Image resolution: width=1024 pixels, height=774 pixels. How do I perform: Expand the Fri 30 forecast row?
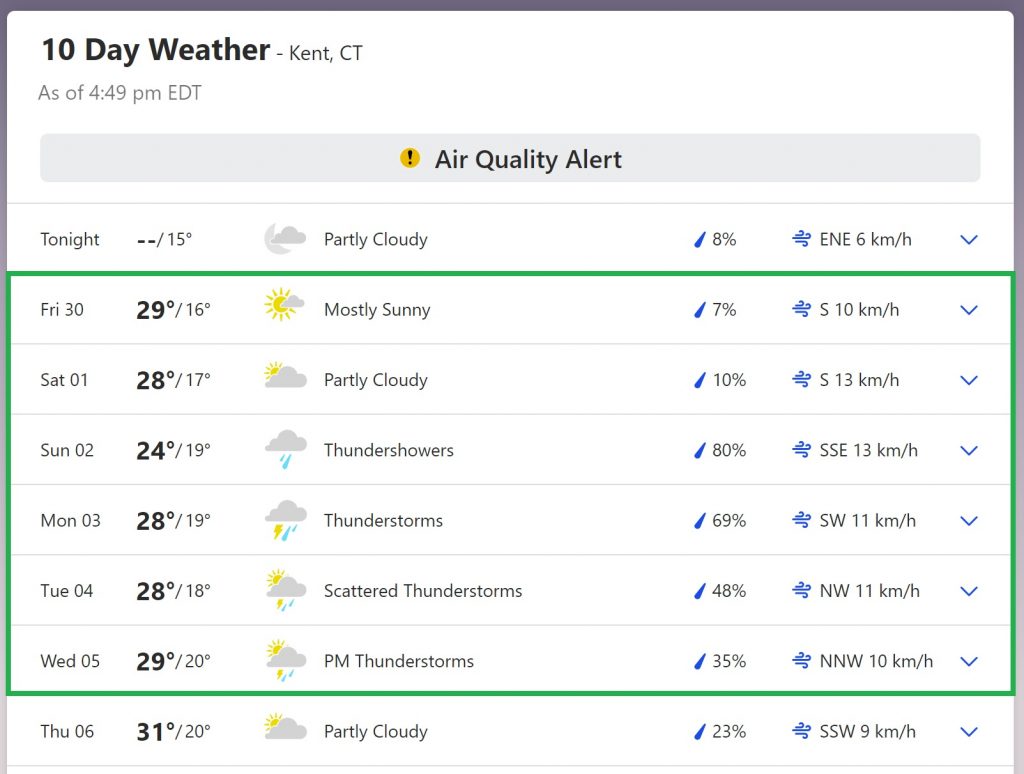click(968, 310)
